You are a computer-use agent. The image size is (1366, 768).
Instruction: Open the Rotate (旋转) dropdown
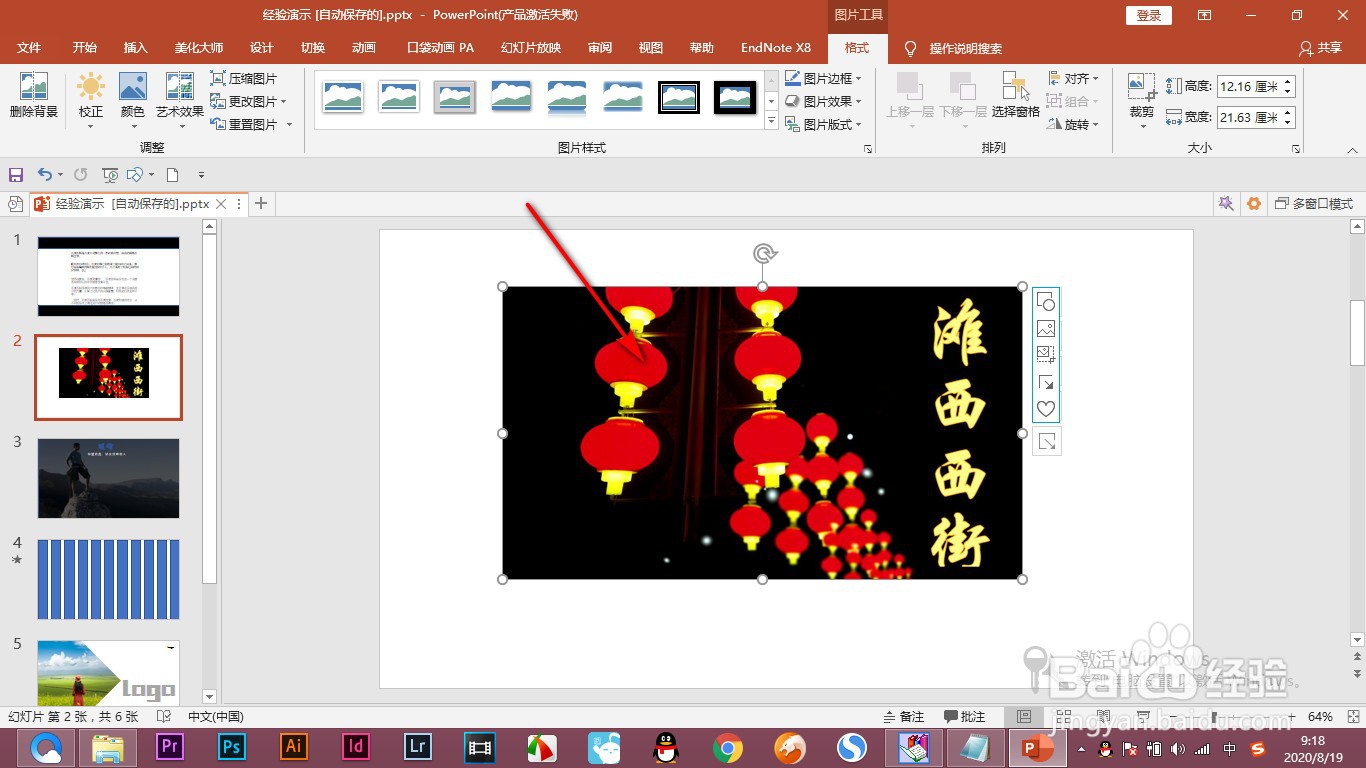(x=1073, y=124)
